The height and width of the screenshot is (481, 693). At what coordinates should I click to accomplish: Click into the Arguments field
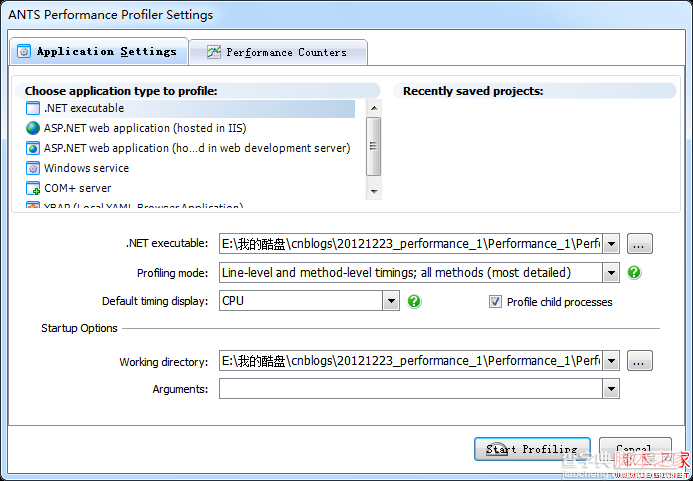(x=411, y=389)
